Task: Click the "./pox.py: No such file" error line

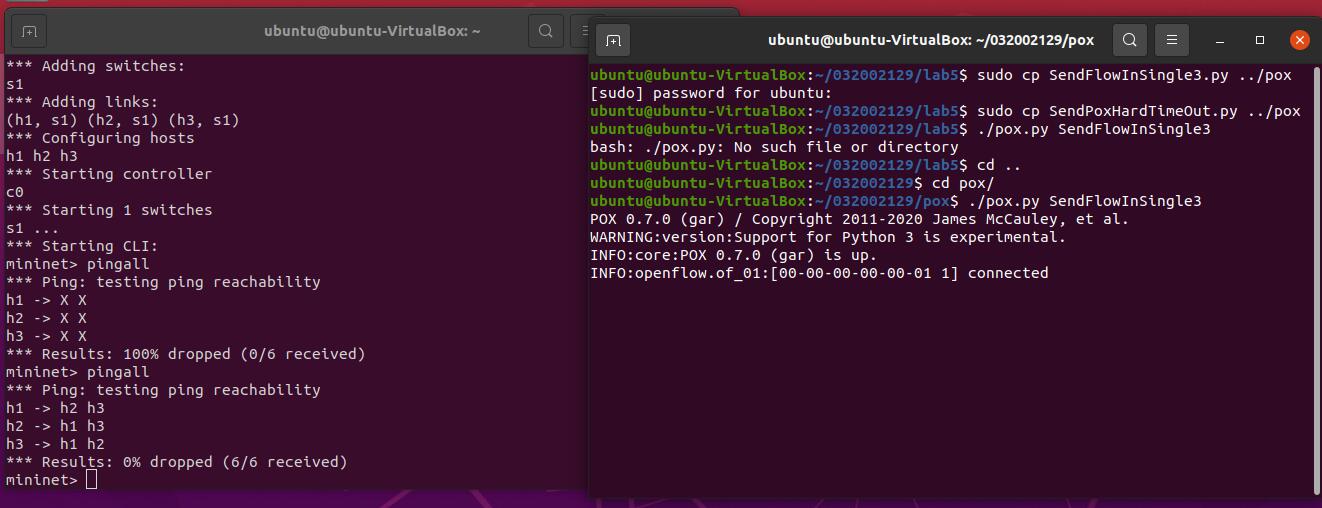Action: point(774,147)
